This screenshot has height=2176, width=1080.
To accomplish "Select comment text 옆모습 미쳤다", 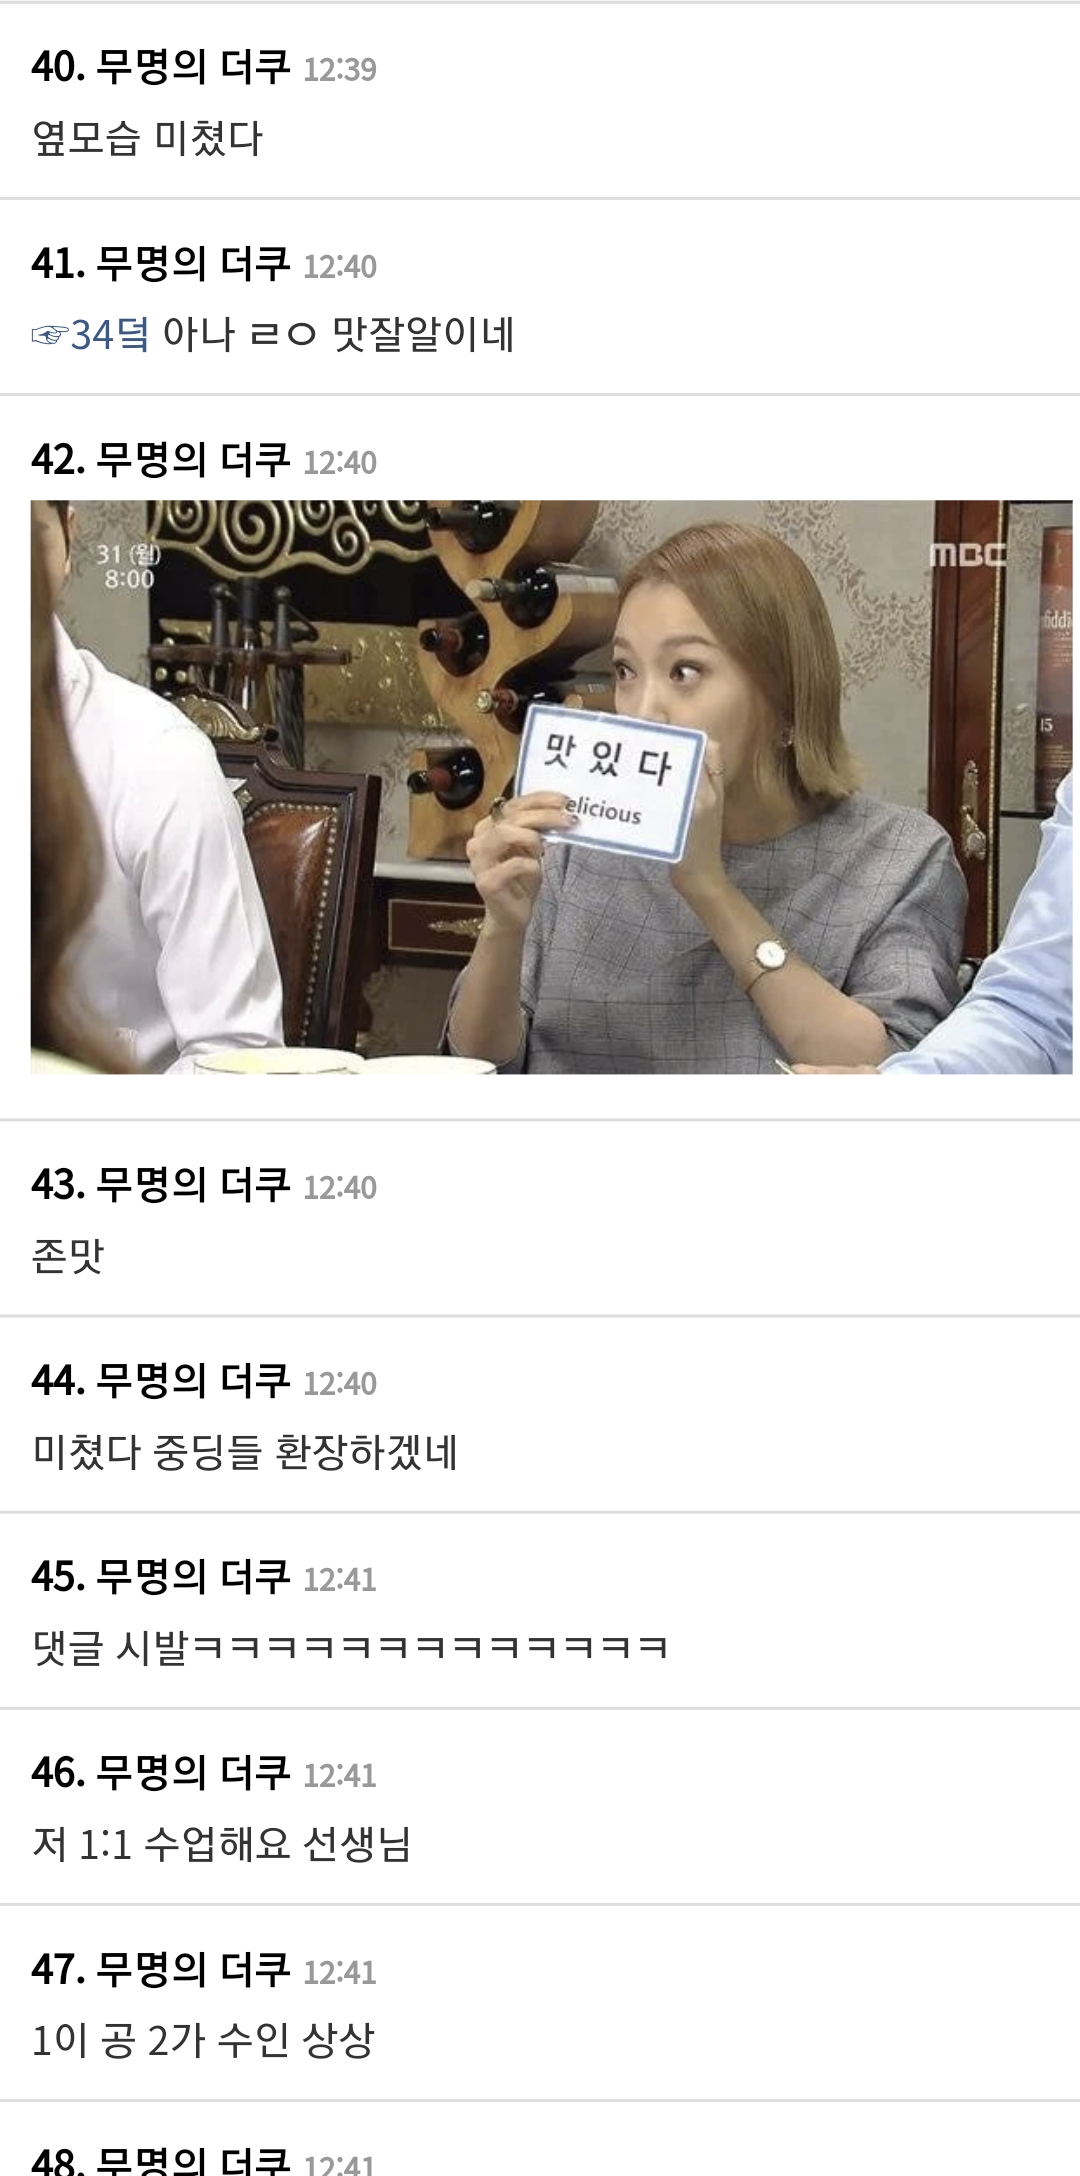I will click(x=147, y=138).
